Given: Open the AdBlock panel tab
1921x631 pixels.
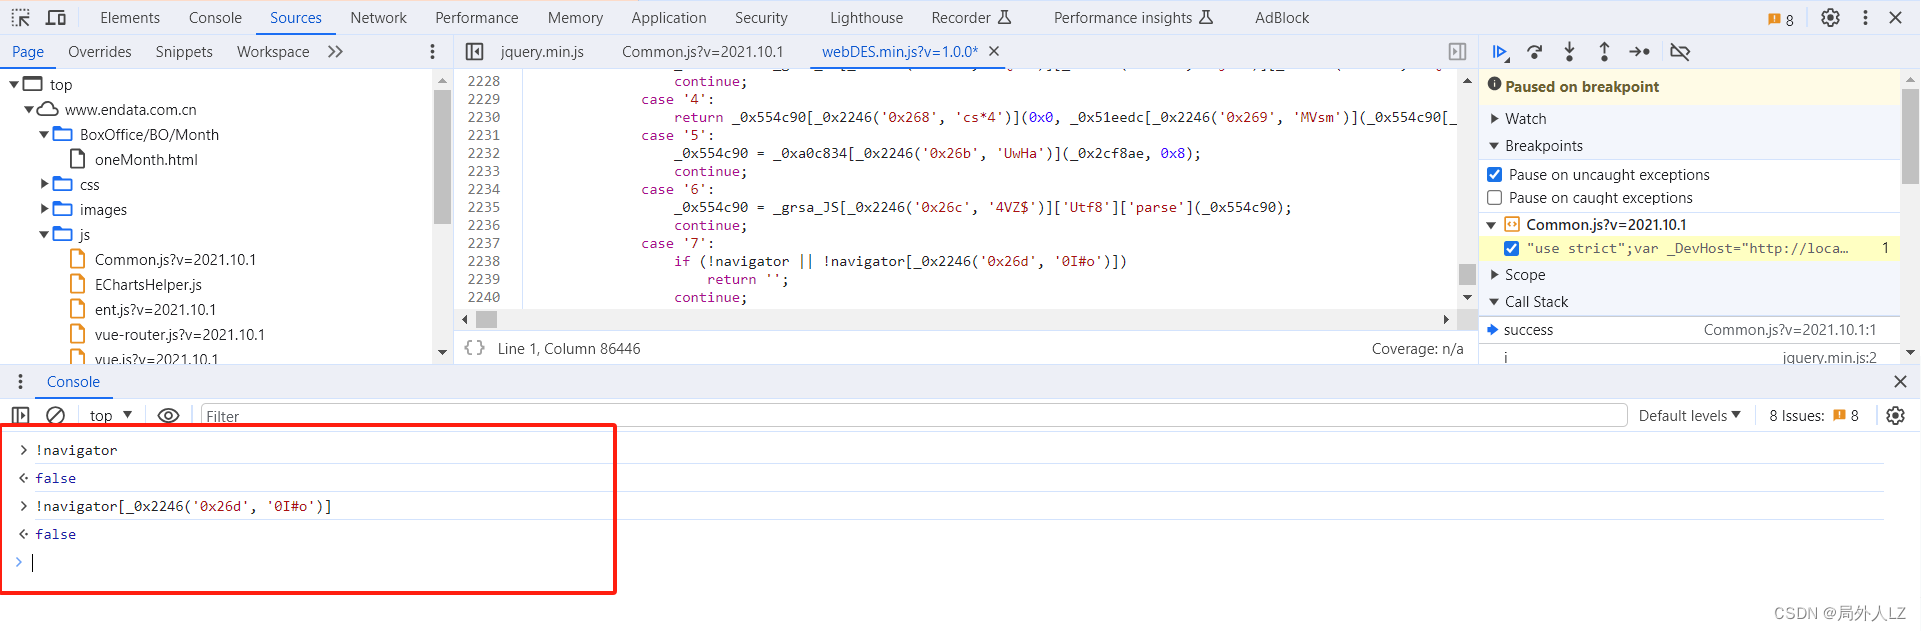Looking at the screenshot, I should pos(1282,18).
